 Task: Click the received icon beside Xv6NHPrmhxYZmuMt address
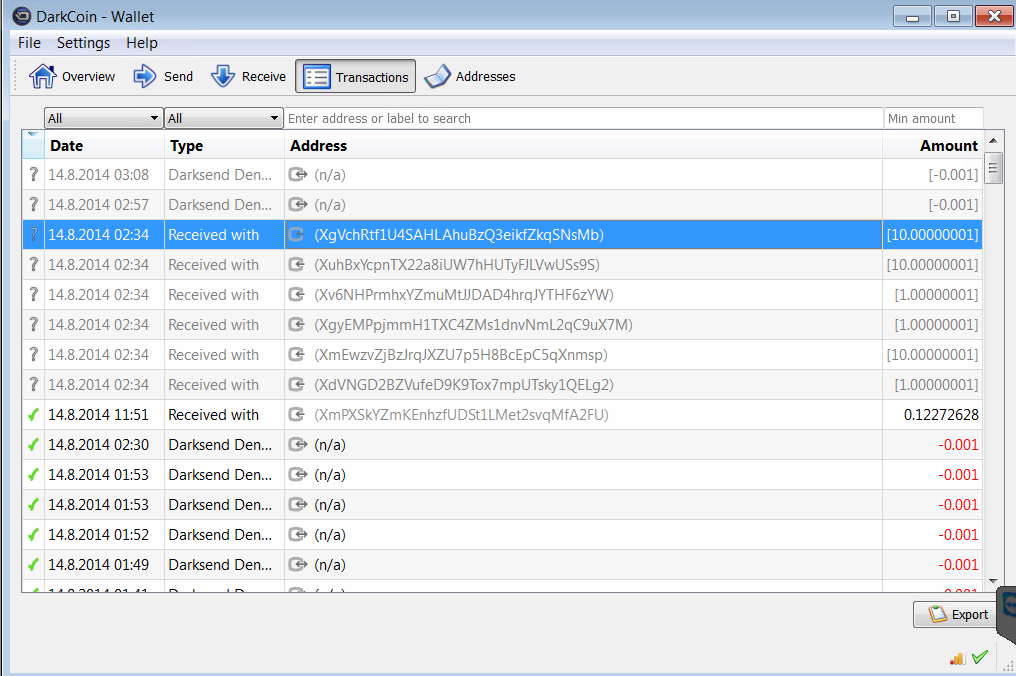(296, 294)
